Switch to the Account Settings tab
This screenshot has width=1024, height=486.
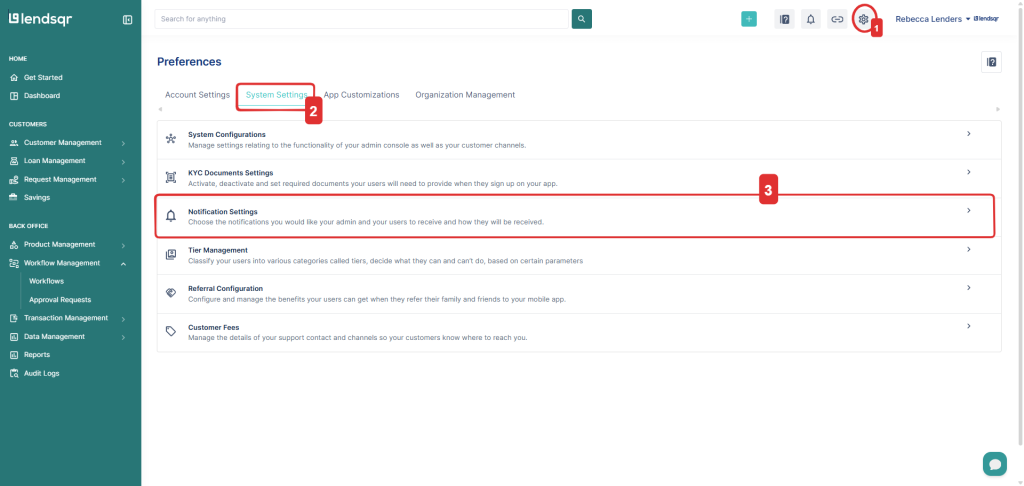pos(197,95)
